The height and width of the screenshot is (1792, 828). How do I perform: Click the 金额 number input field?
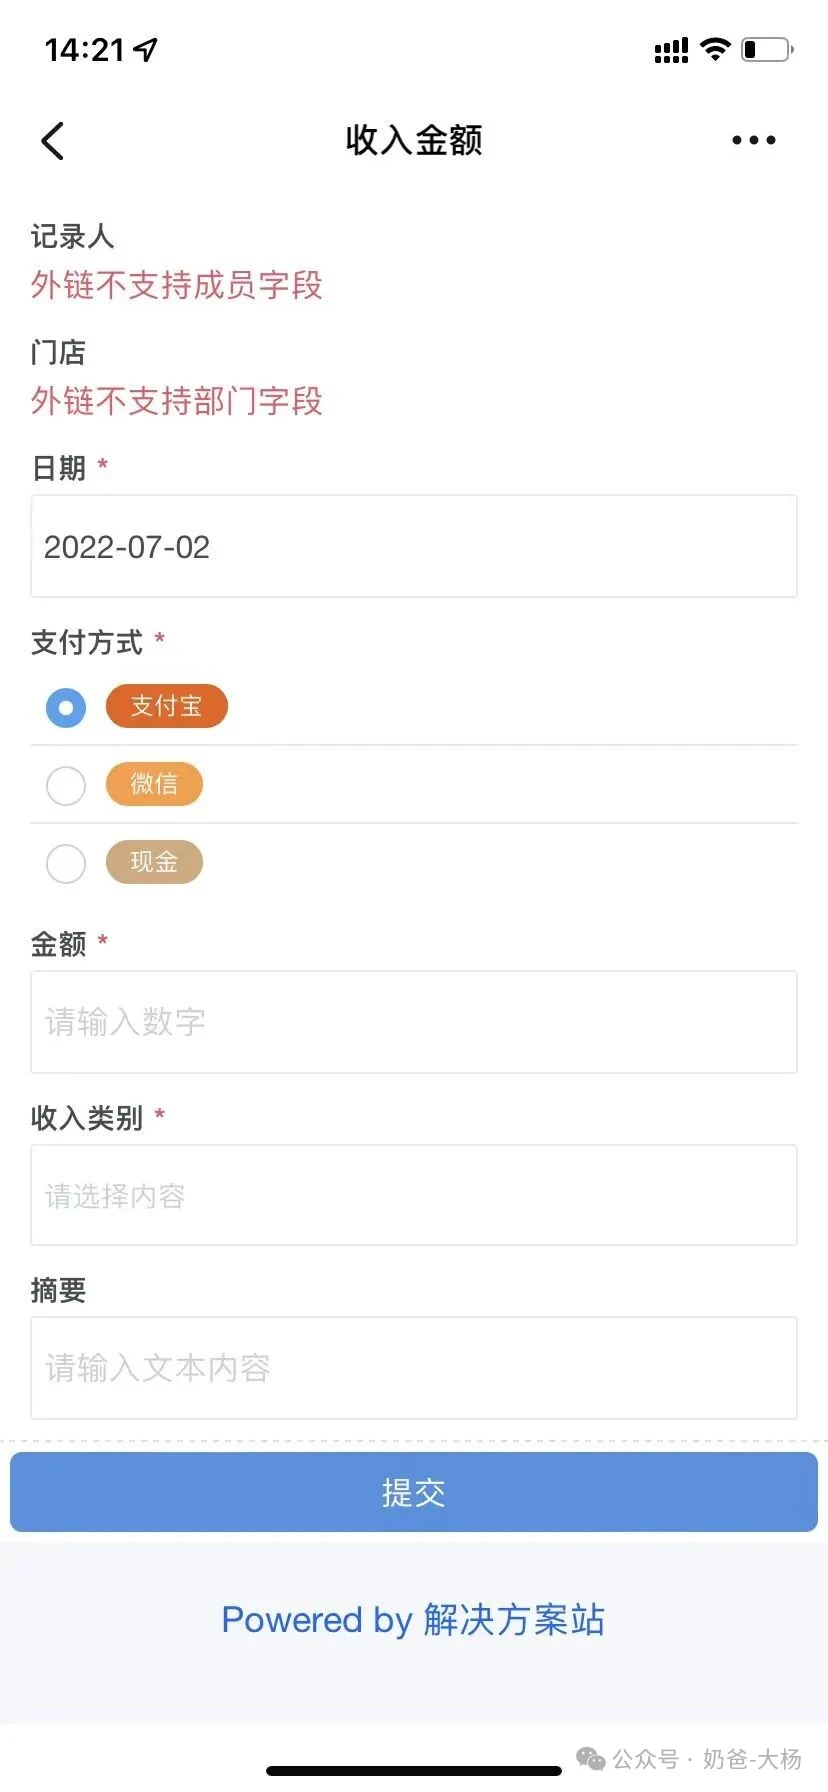pos(413,1022)
